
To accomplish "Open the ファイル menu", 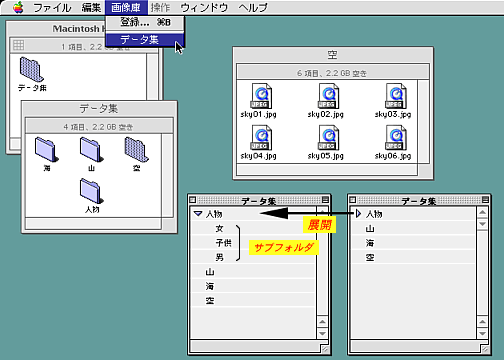I will point(52,7).
